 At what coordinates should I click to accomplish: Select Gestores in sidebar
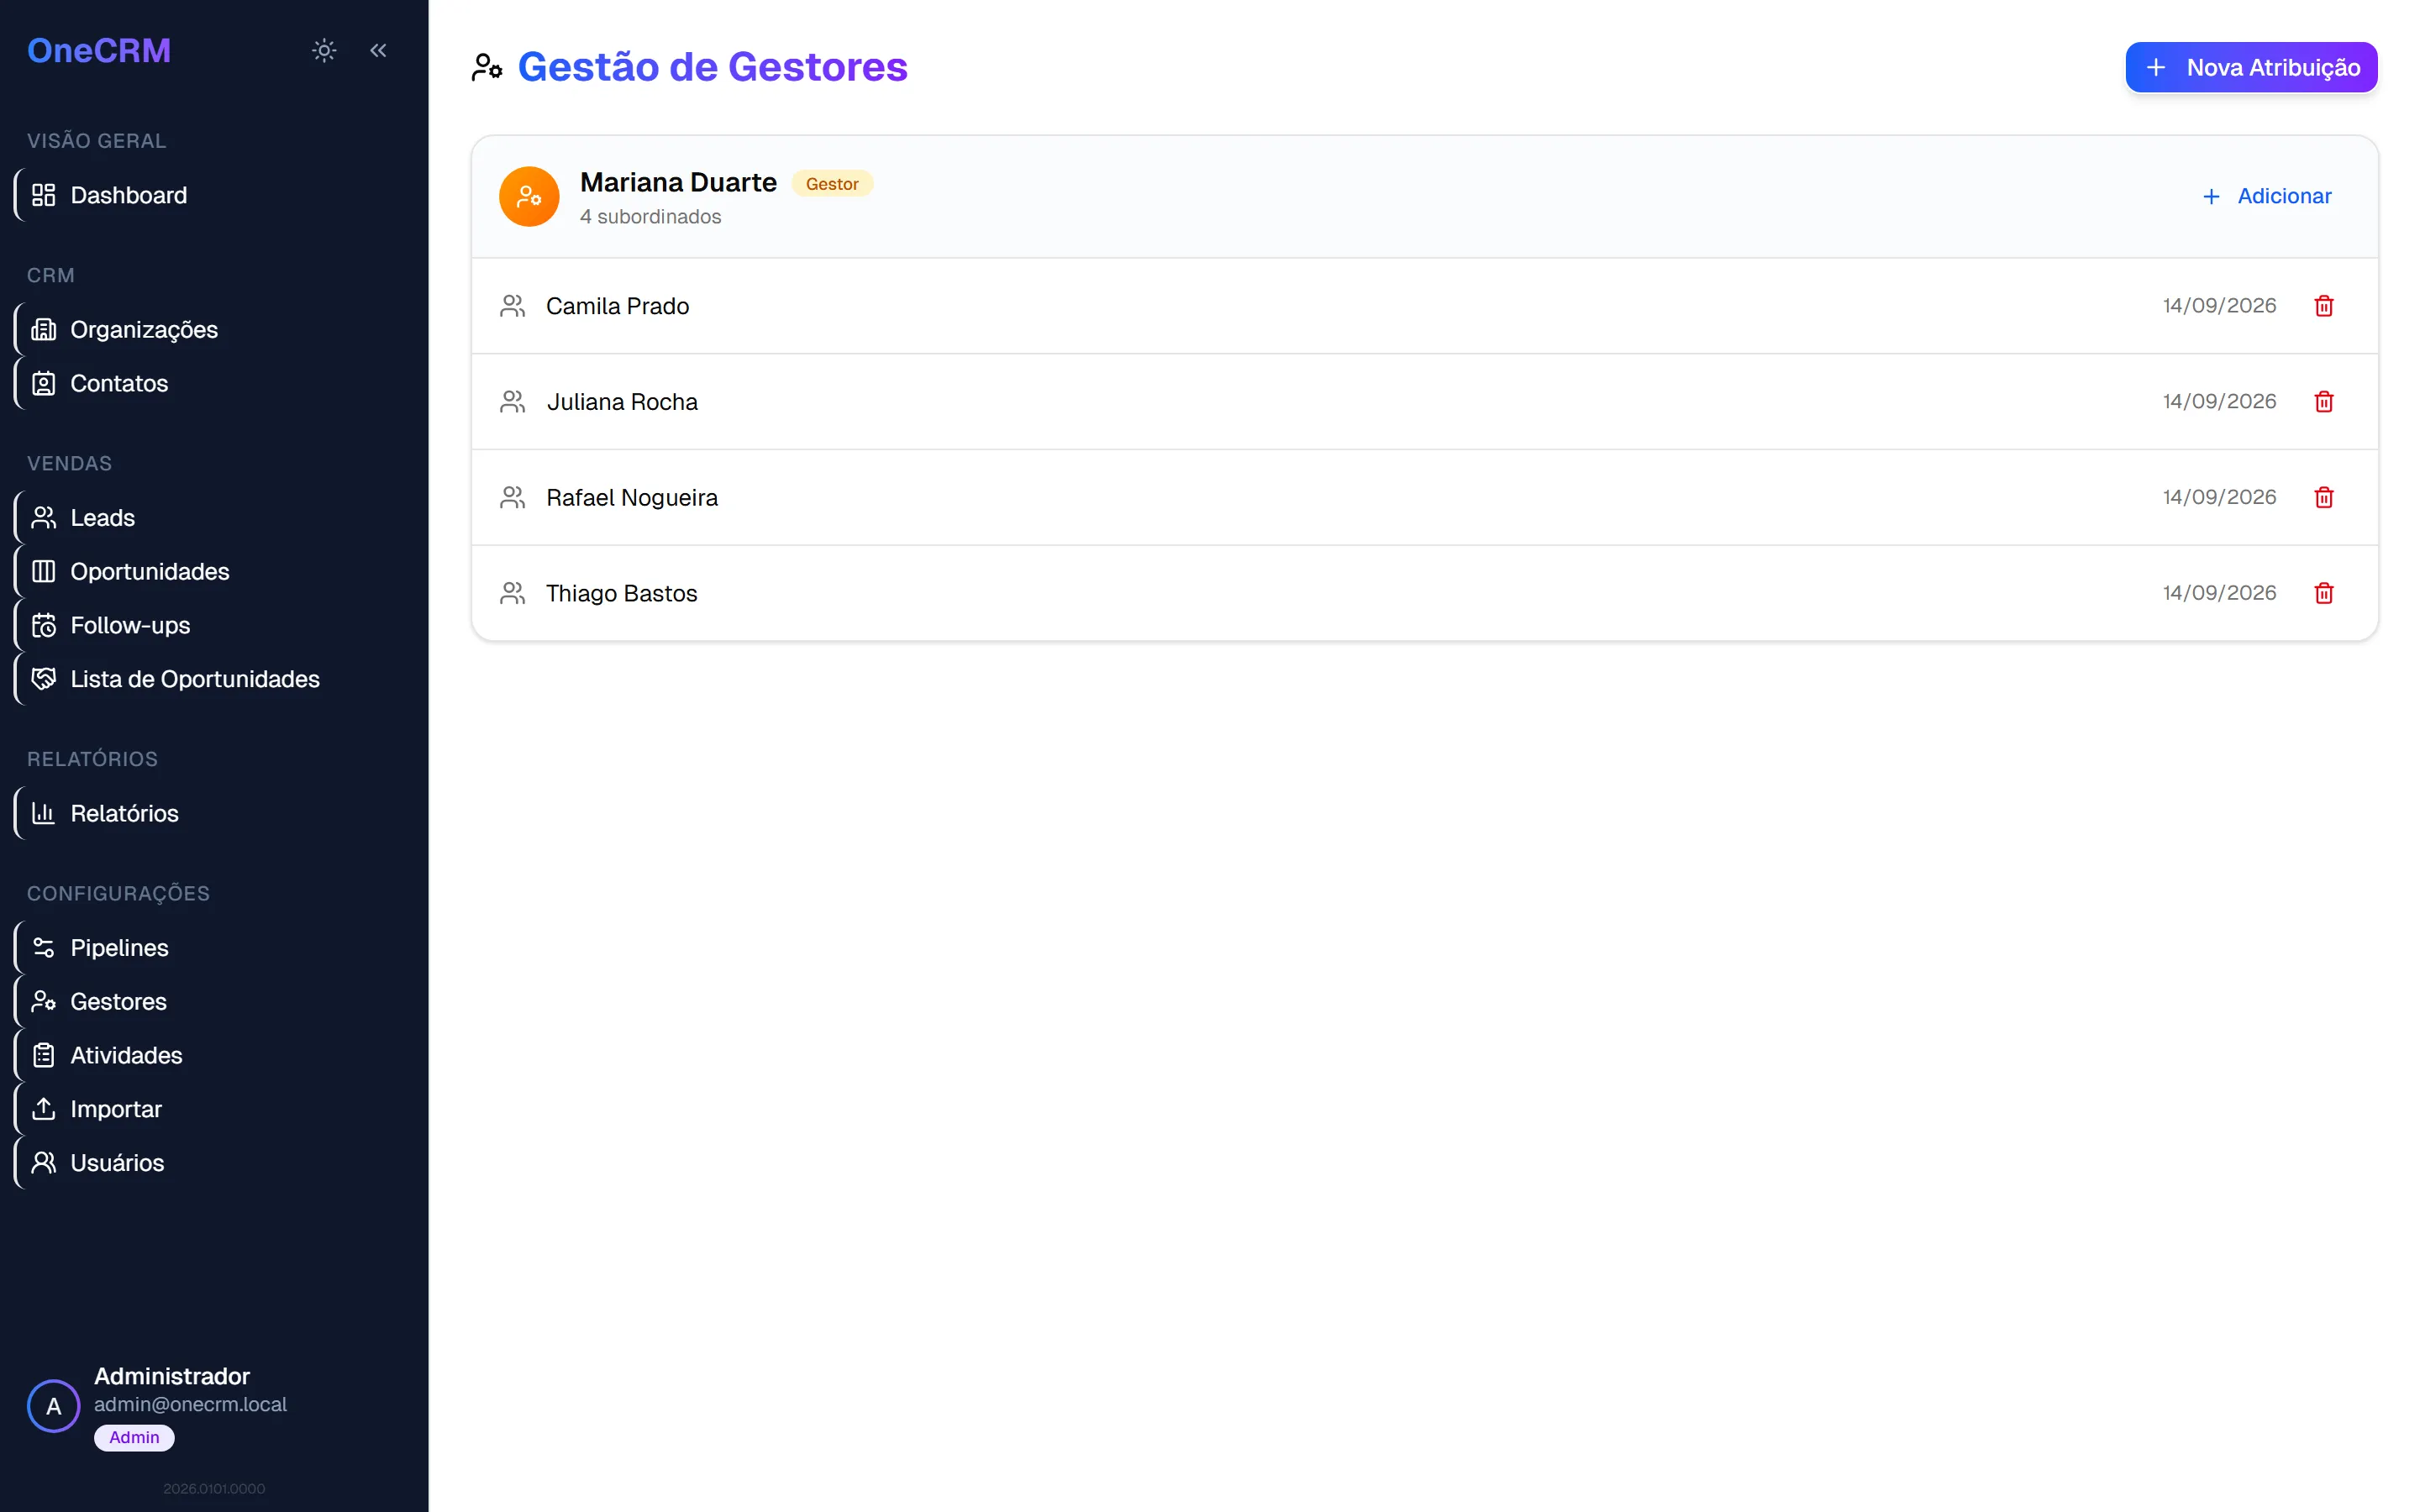(215, 1001)
